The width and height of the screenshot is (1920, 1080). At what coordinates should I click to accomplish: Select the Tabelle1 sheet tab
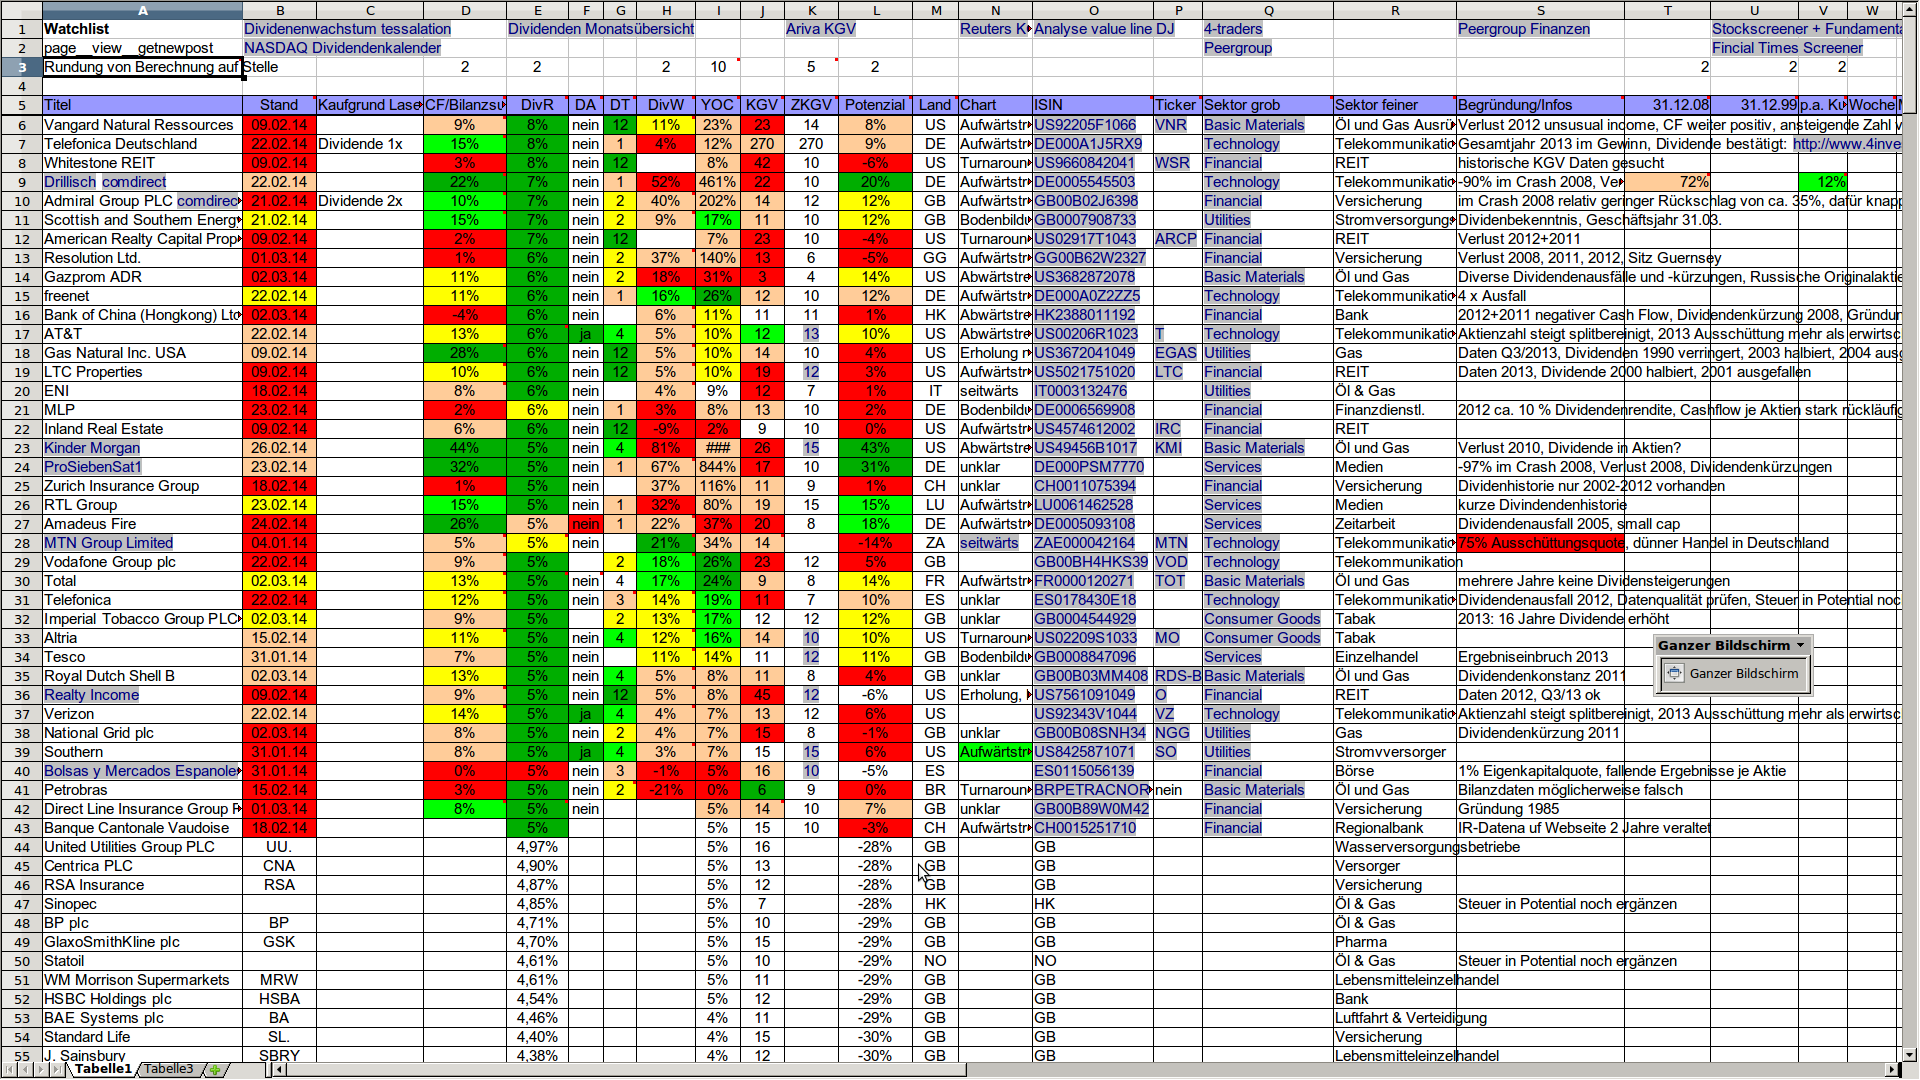point(103,1069)
